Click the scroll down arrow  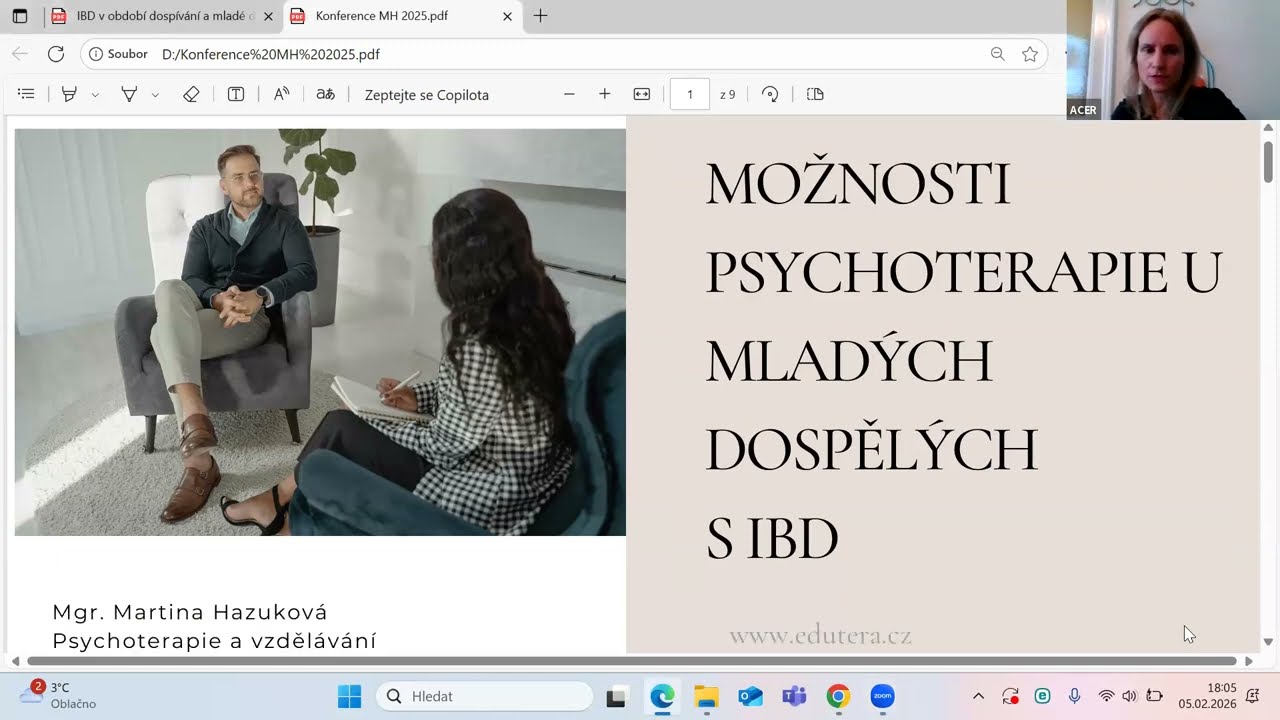click(1268, 642)
